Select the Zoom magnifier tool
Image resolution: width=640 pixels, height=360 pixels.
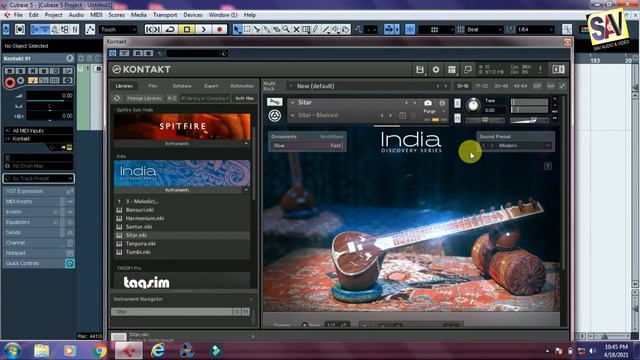[x=286, y=29]
